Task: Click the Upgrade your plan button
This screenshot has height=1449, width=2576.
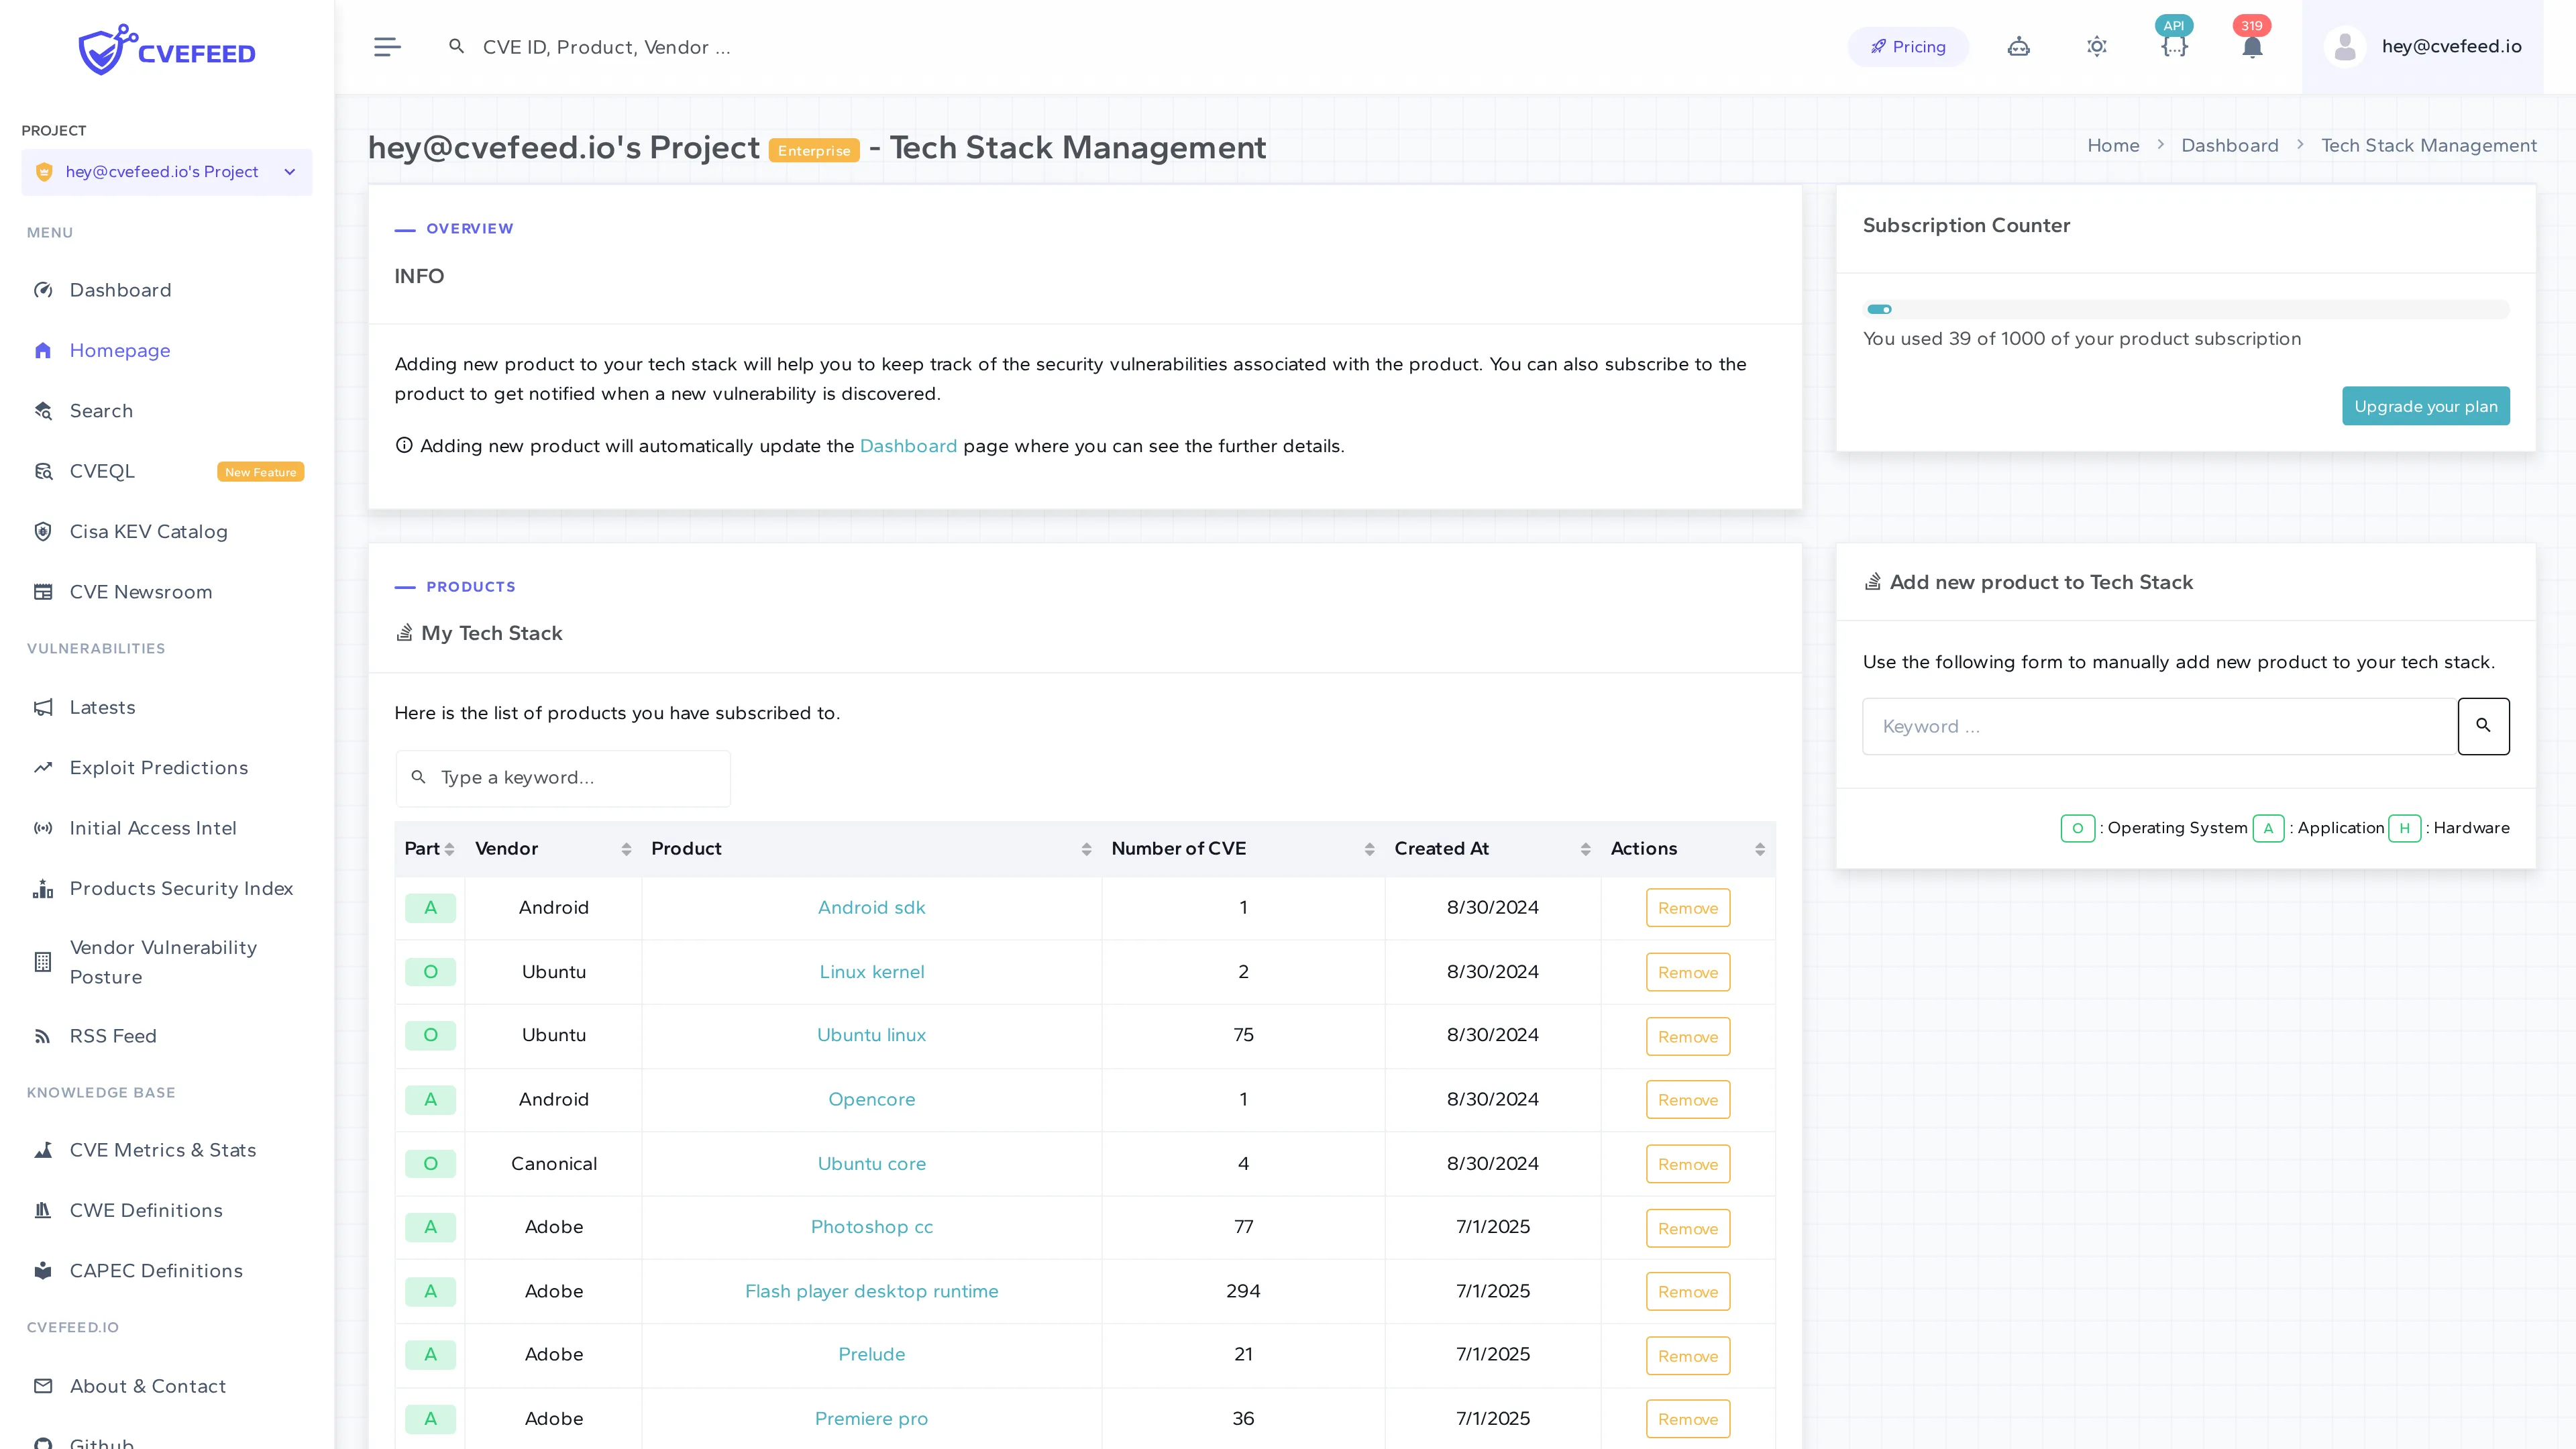Action: click(x=2426, y=406)
